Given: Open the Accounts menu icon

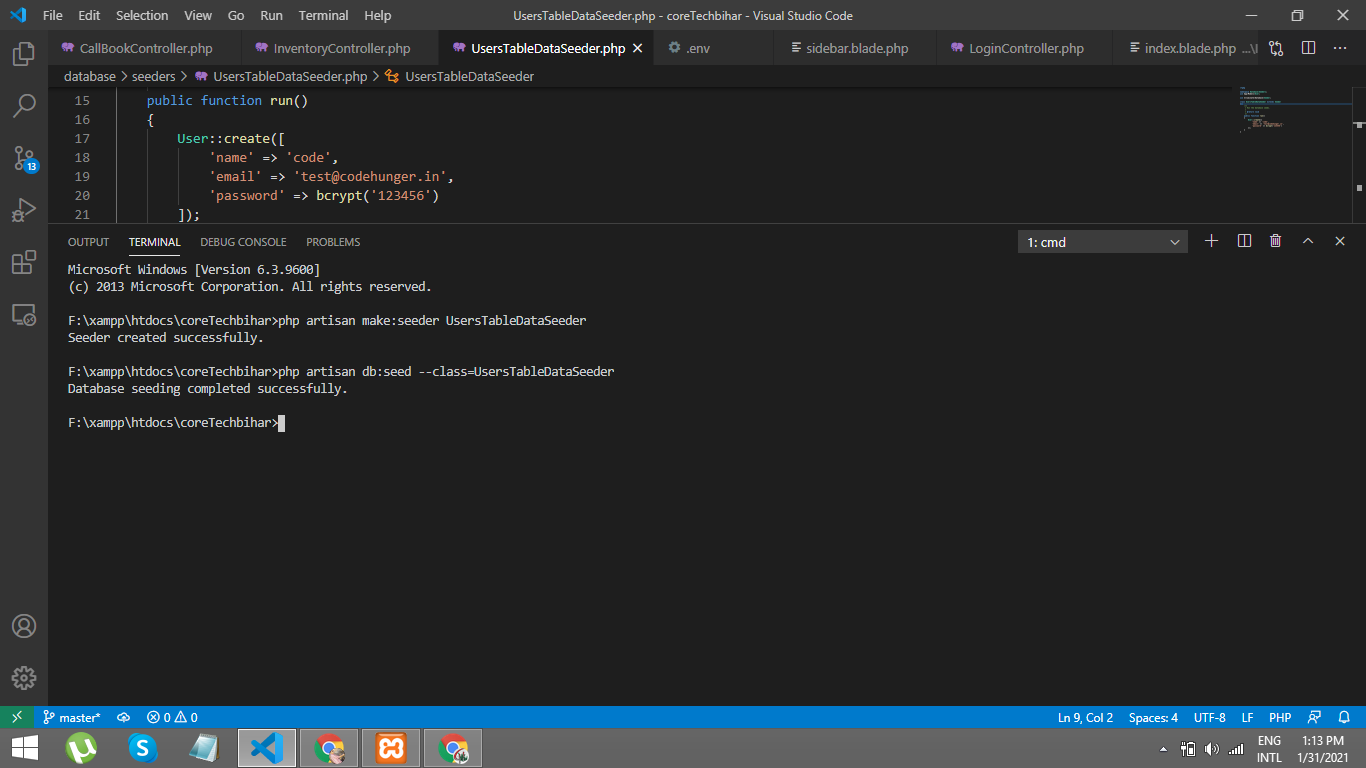Looking at the screenshot, I should click(24, 626).
